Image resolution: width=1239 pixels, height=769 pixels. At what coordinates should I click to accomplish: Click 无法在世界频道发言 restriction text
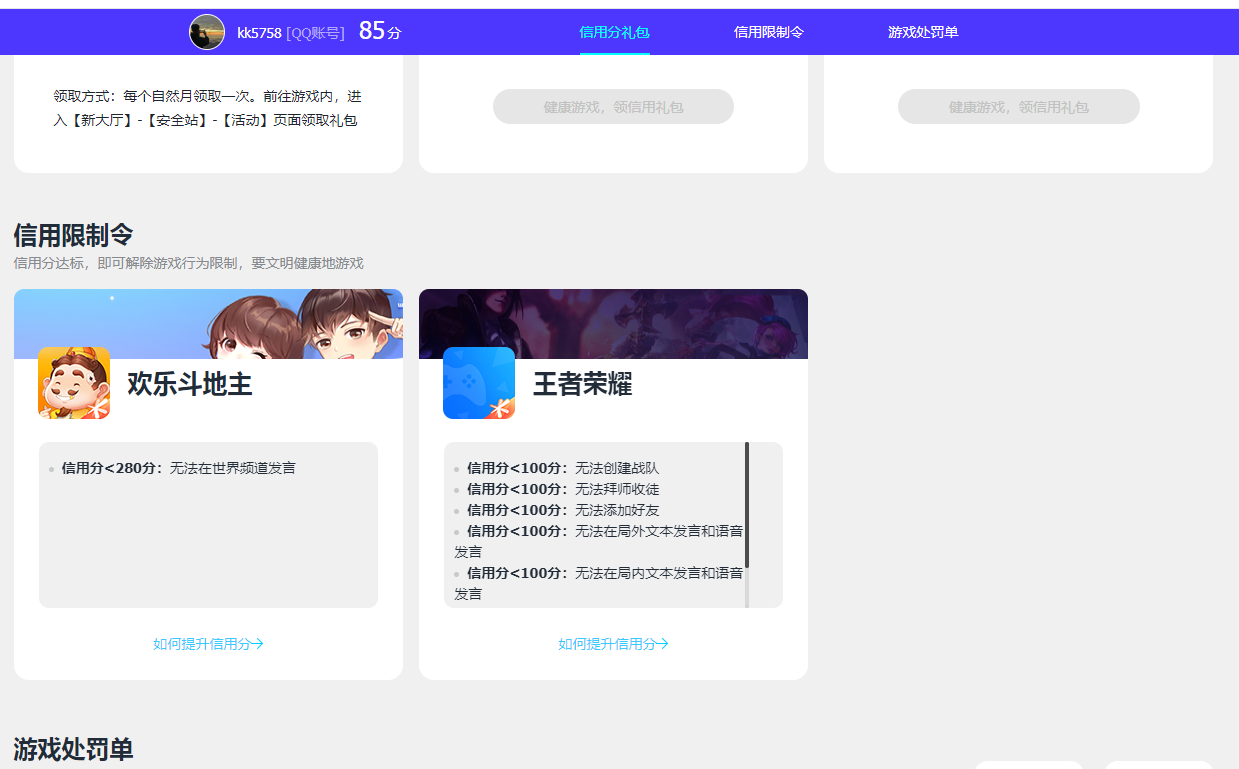[x=233, y=468]
